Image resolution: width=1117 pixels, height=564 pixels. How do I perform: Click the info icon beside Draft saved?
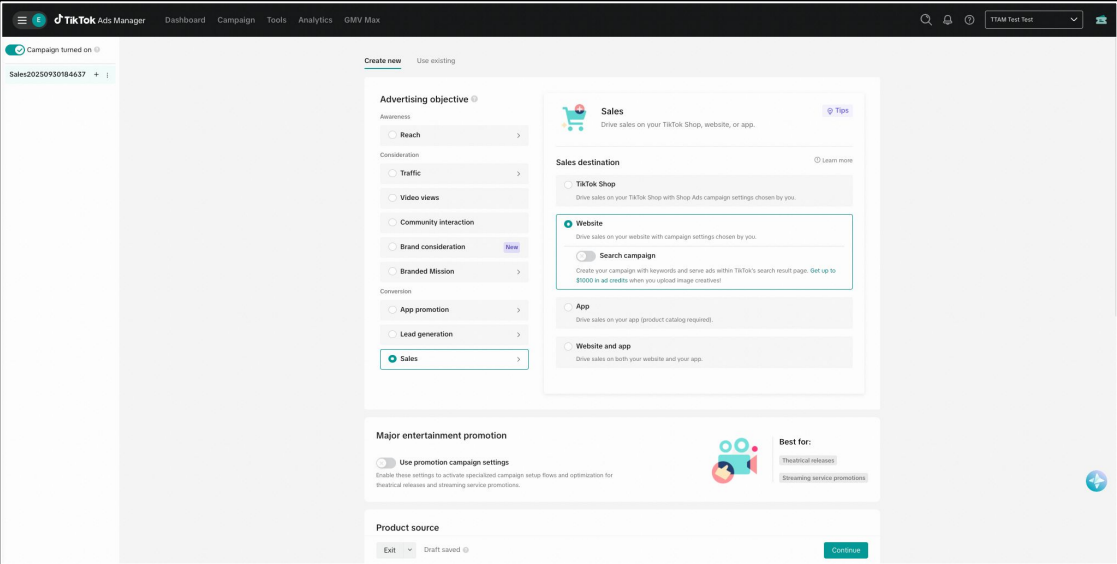point(466,550)
